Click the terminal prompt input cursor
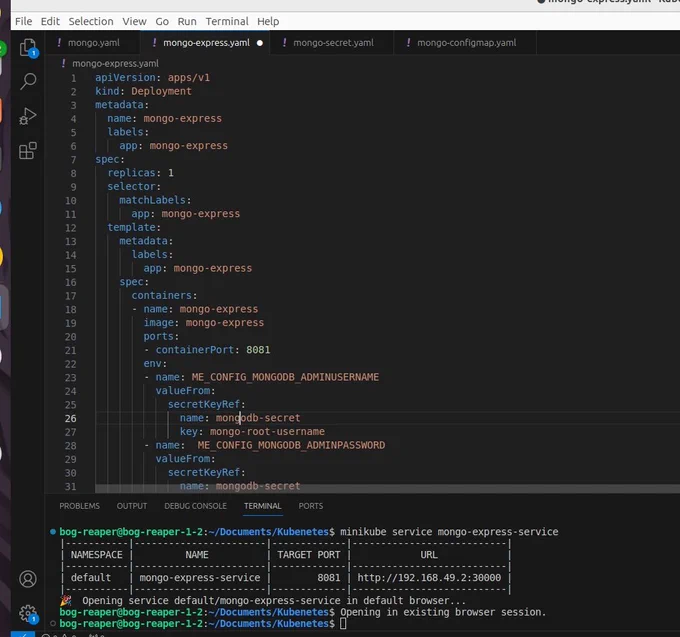The height and width of the screenshot is (637, 680). tap(343, 624)
